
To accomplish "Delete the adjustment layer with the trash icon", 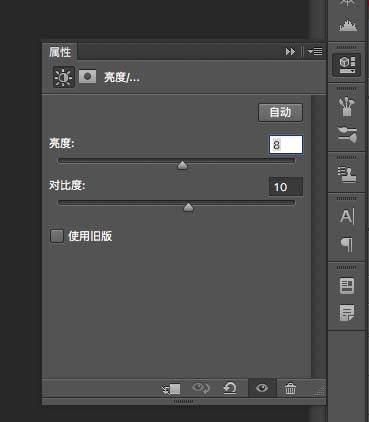I will pyautogui.click(x=290, y=389).
